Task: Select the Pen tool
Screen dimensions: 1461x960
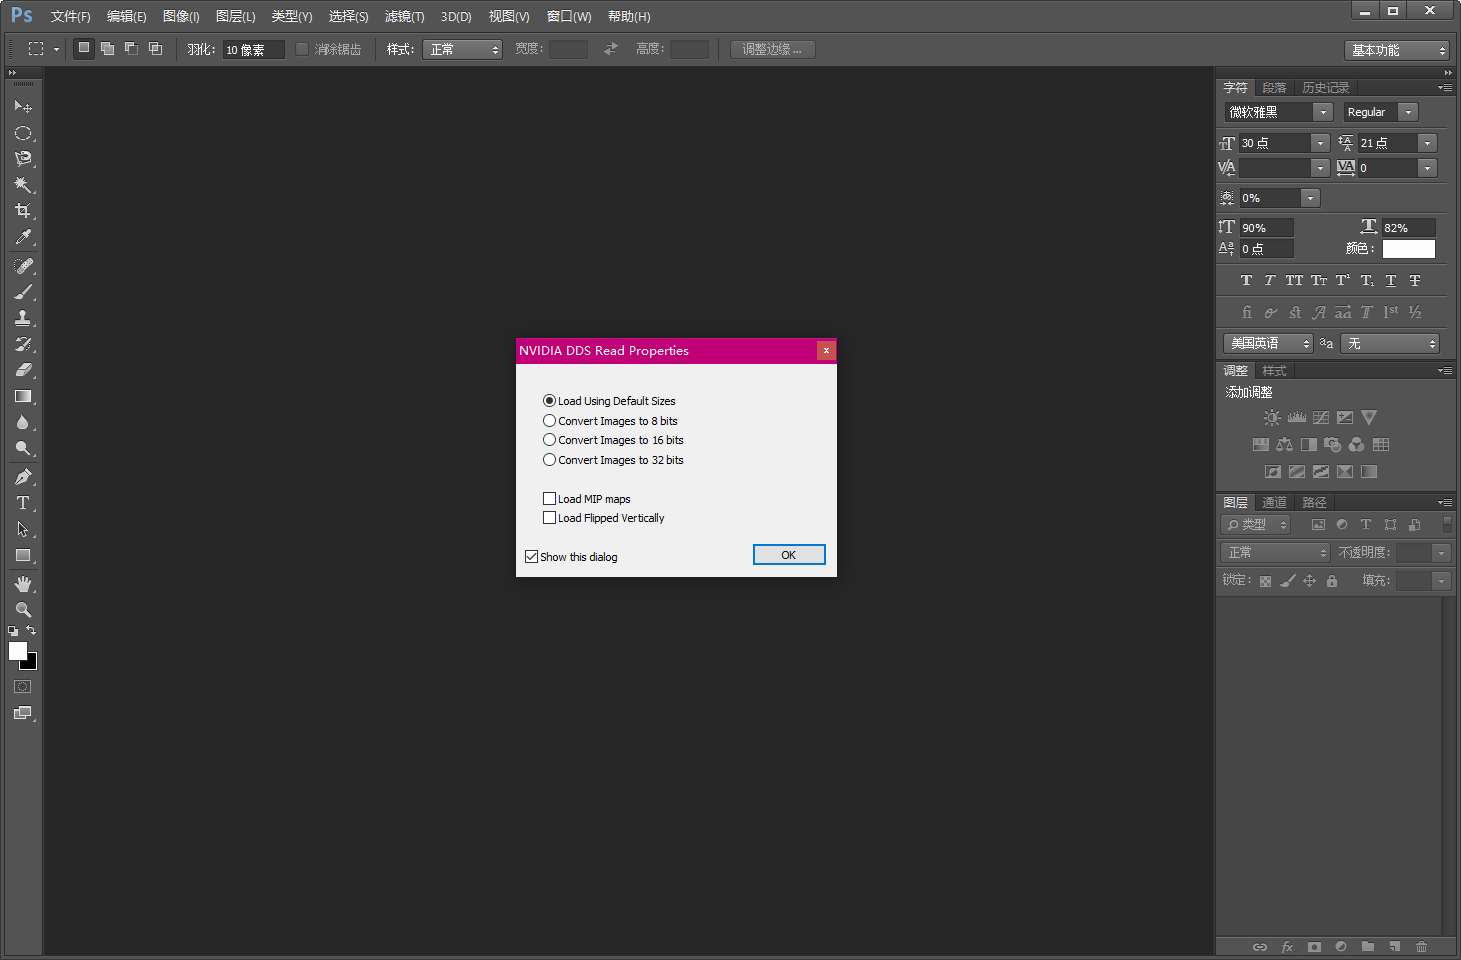Action: 23,477
